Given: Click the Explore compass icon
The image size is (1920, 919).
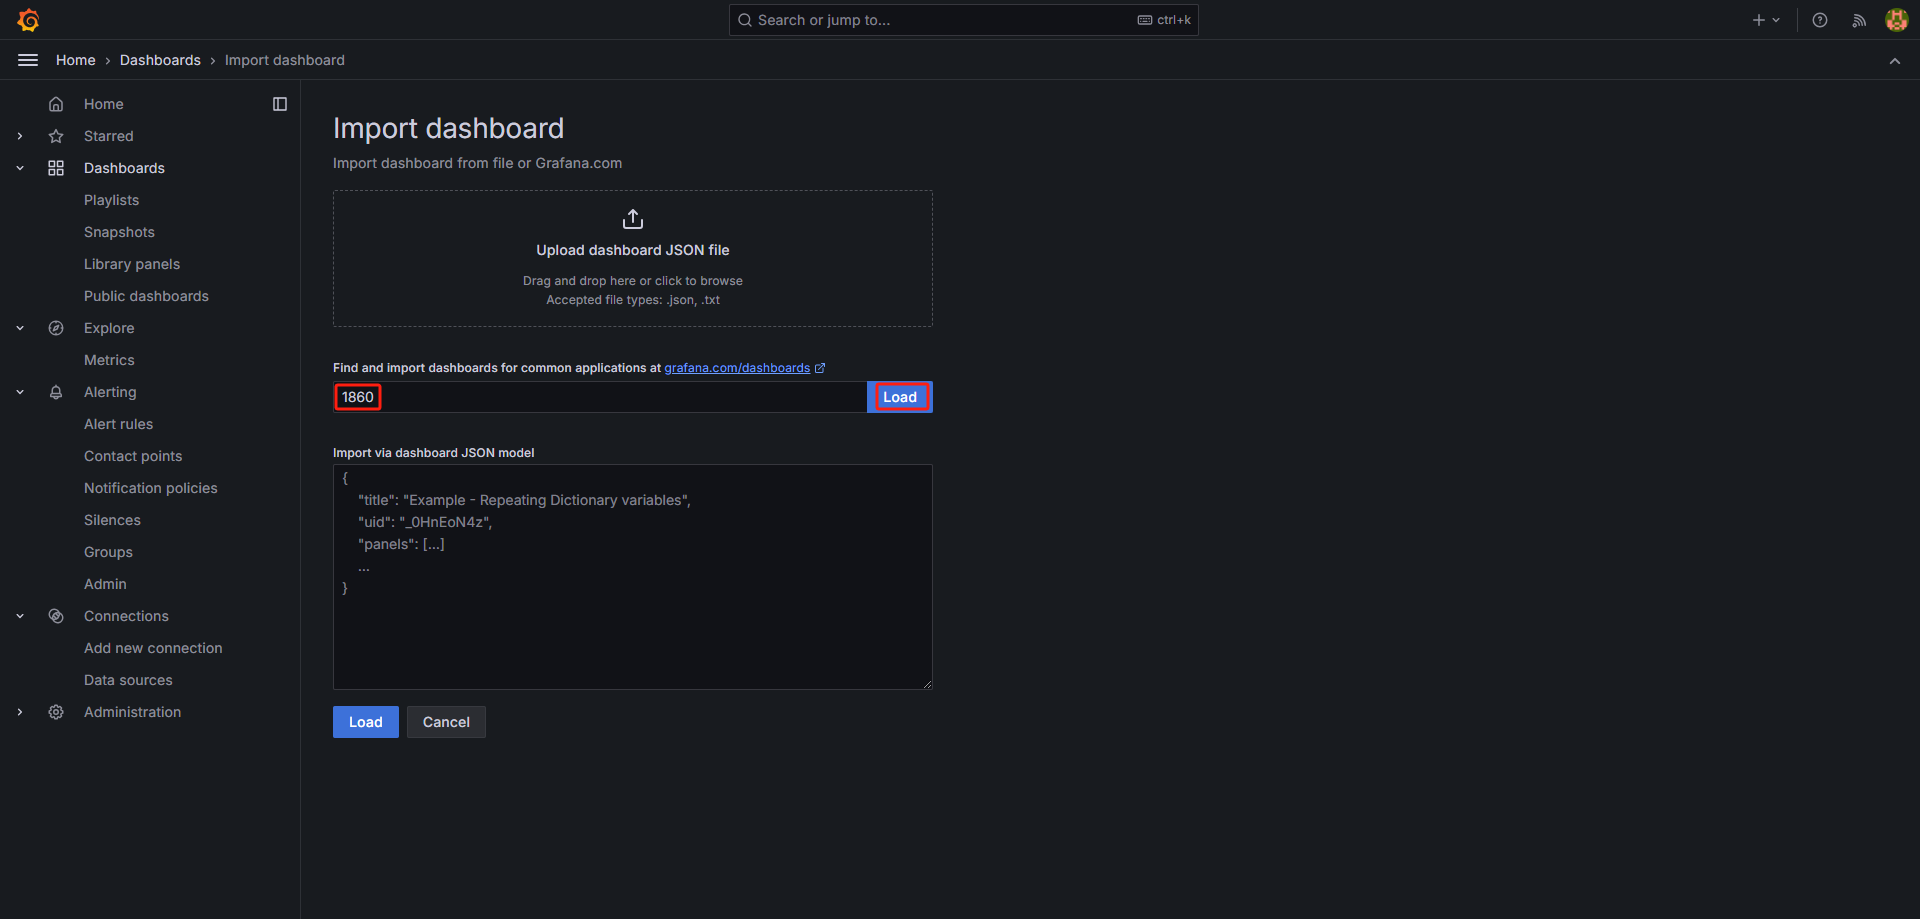Looking at the screenshot, I should 56,327.
